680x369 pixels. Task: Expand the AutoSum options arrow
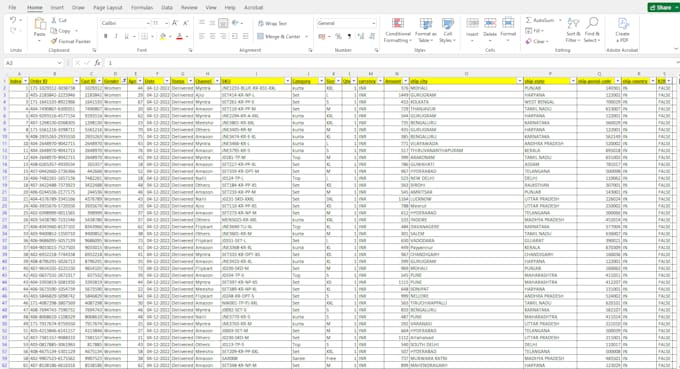point(560,20)
